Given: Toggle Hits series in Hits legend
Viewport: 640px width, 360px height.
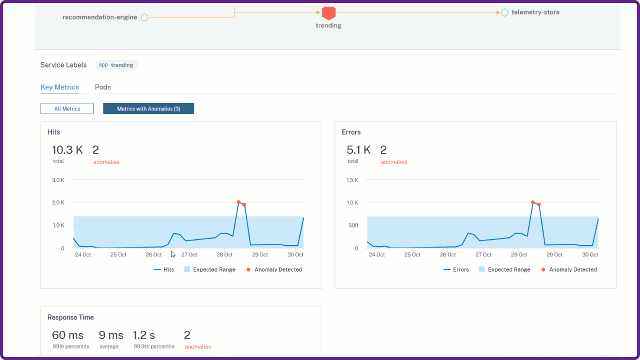Looking at the screenshot, I should click(x=164, y=269).
